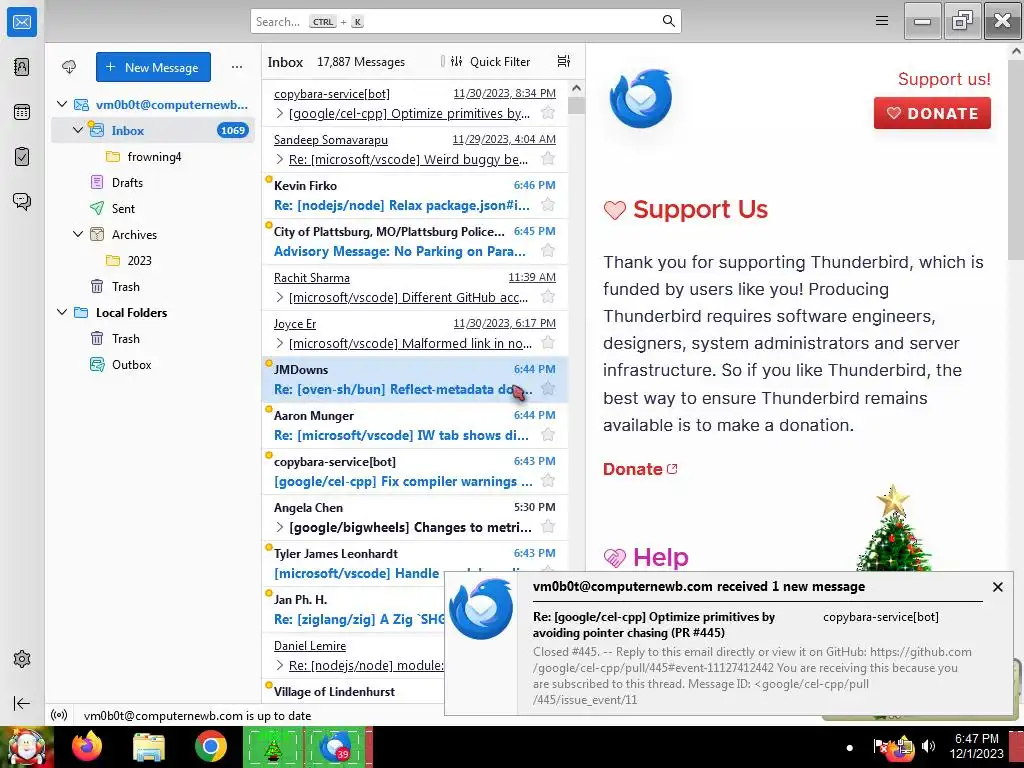
Task: Star the Angela Chen message
Action: pyautogui.click(x=548, y=527)
